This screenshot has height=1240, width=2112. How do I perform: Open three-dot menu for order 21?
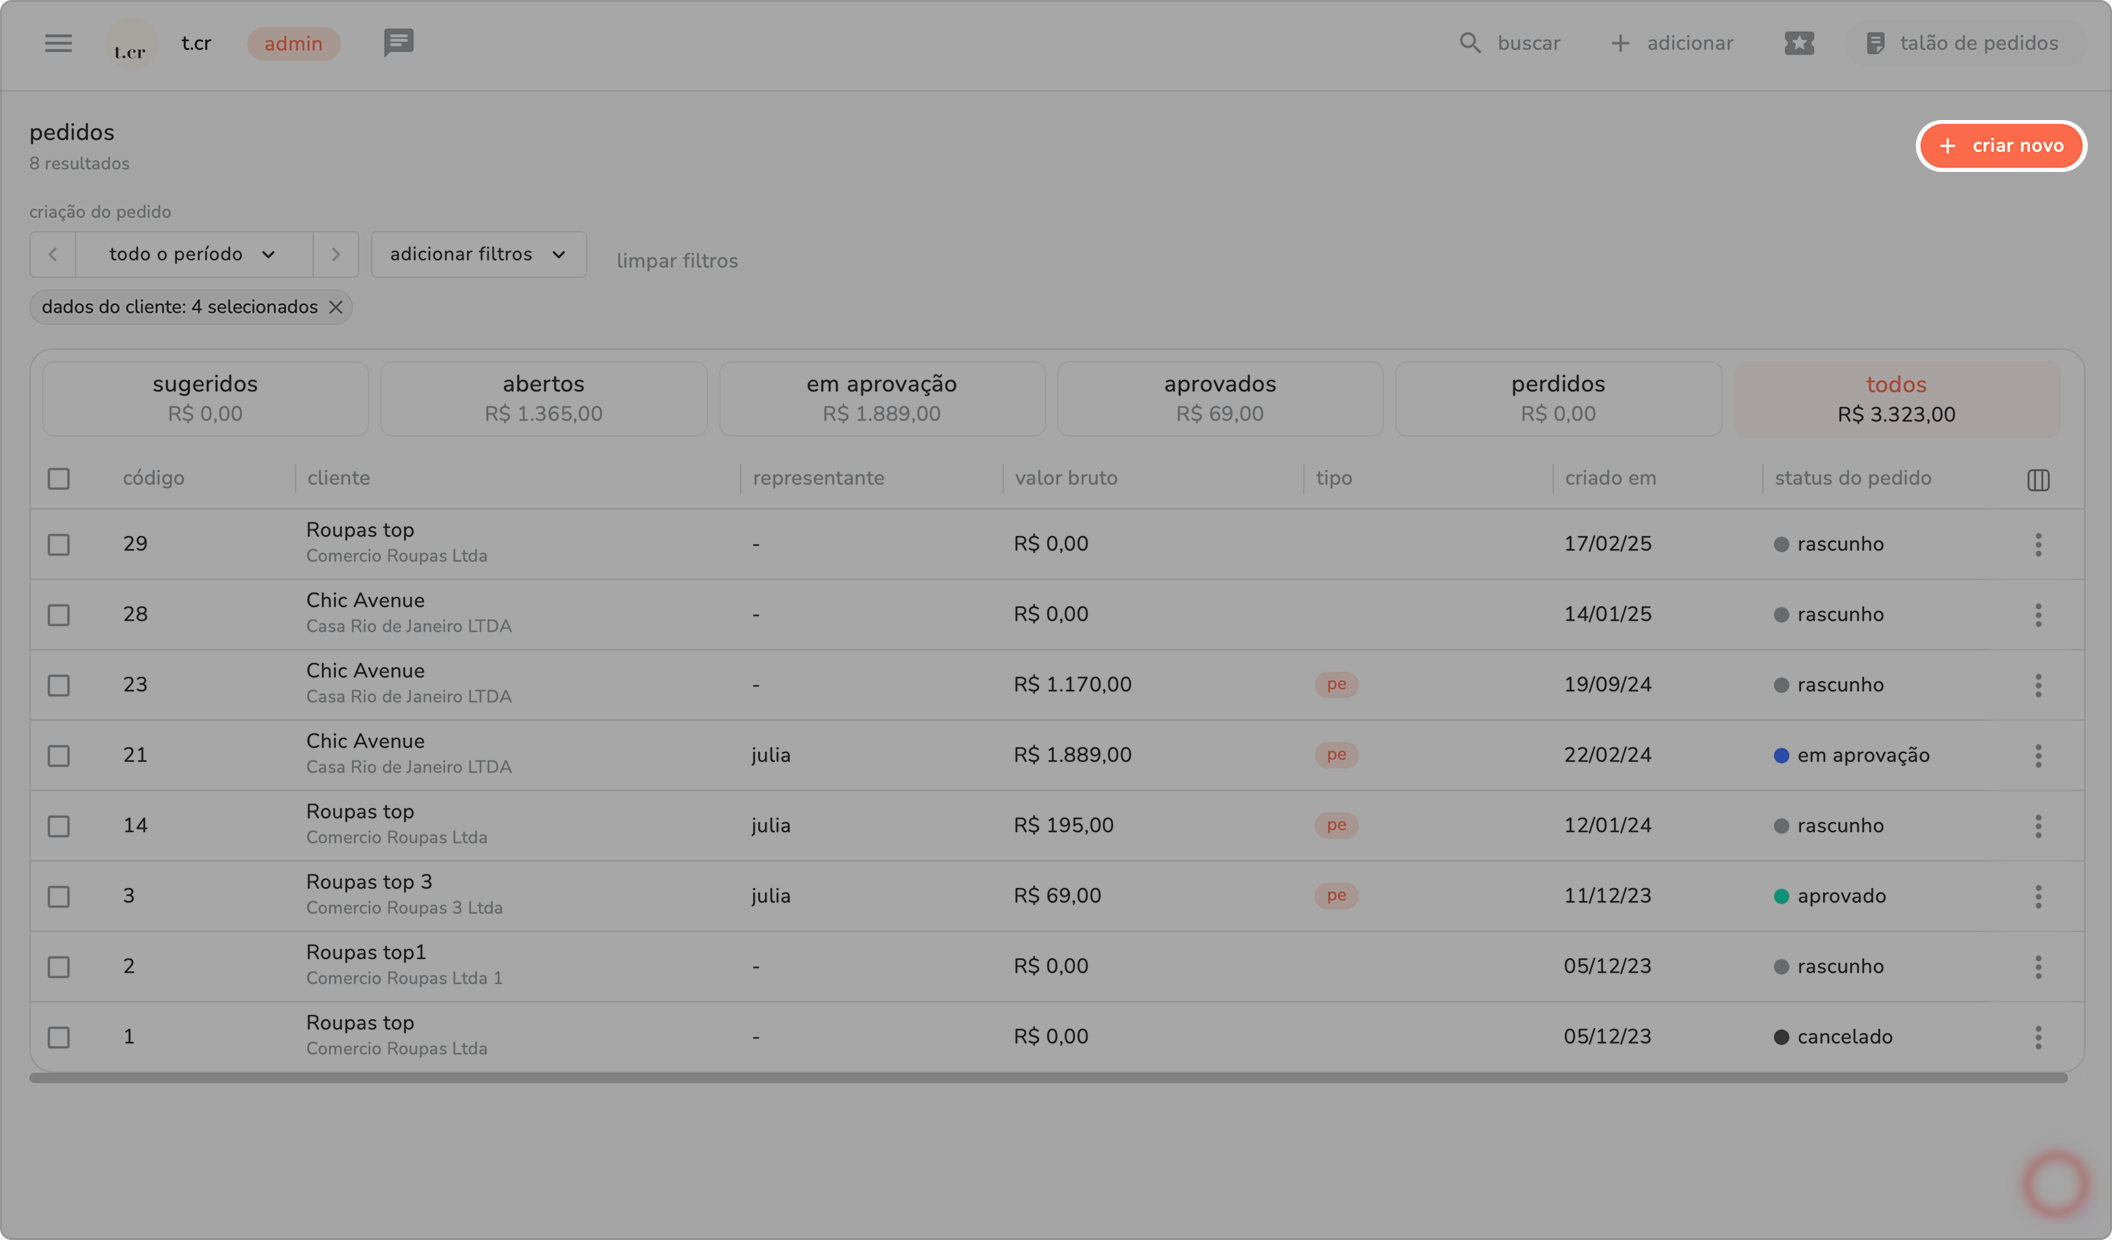coord(2038,756)
